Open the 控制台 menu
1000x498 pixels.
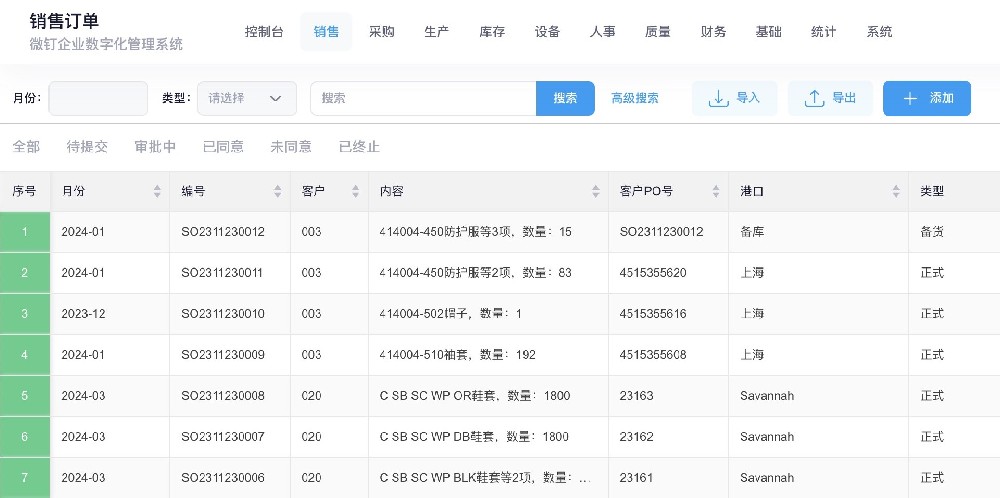264,32
